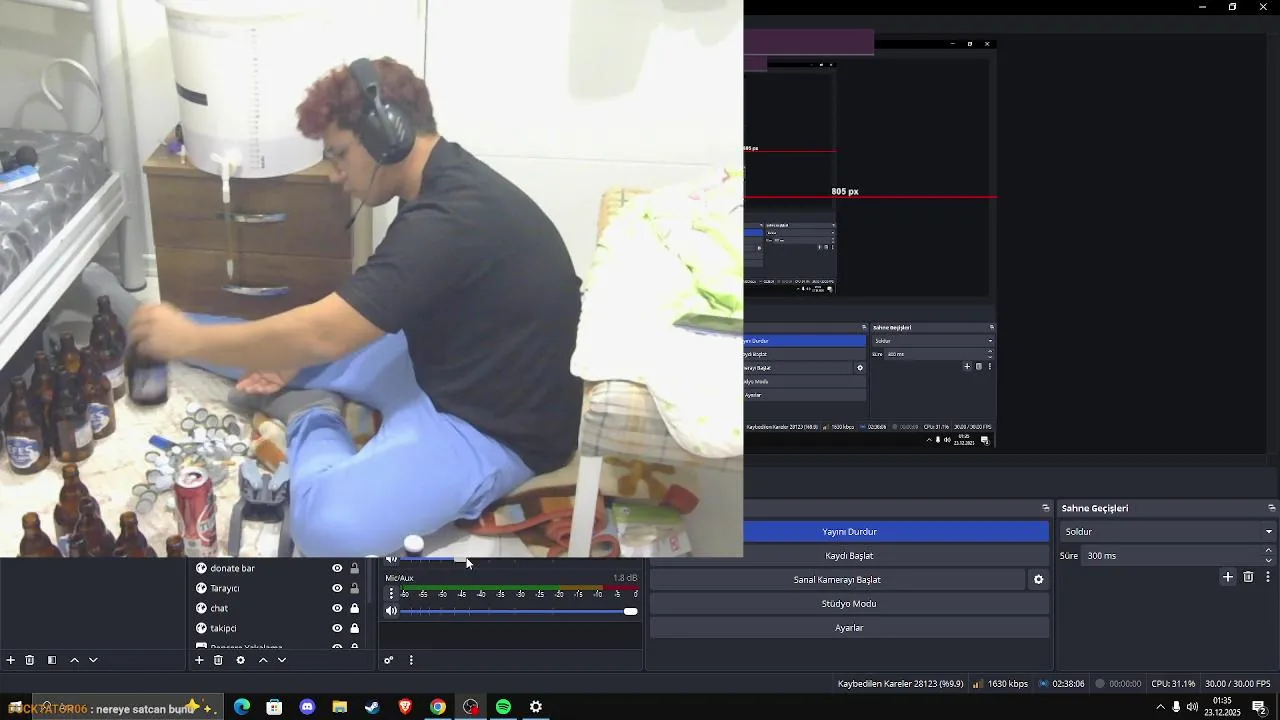Click Kaydı Başlat to start recording

click(849, 556)
